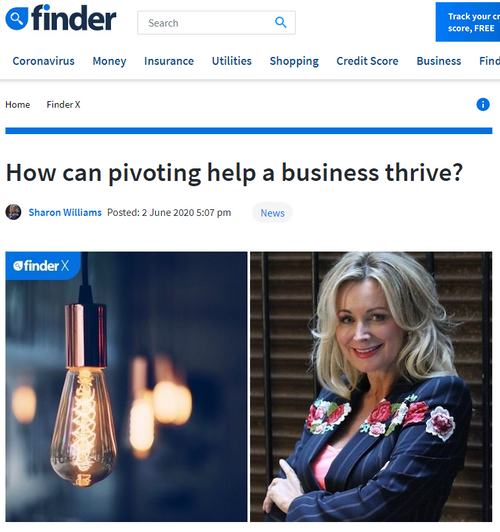Open the blue info icon
This screenshot has width=500, height=532.
[483, 104]
